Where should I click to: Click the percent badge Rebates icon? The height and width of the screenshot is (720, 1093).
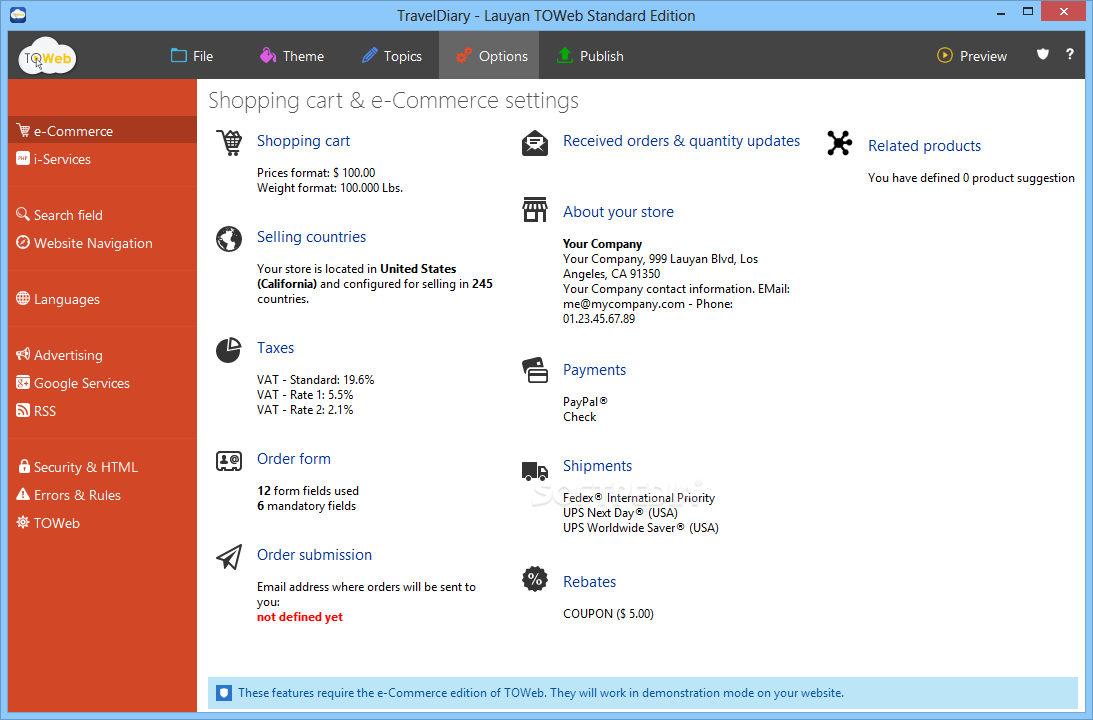535,579
